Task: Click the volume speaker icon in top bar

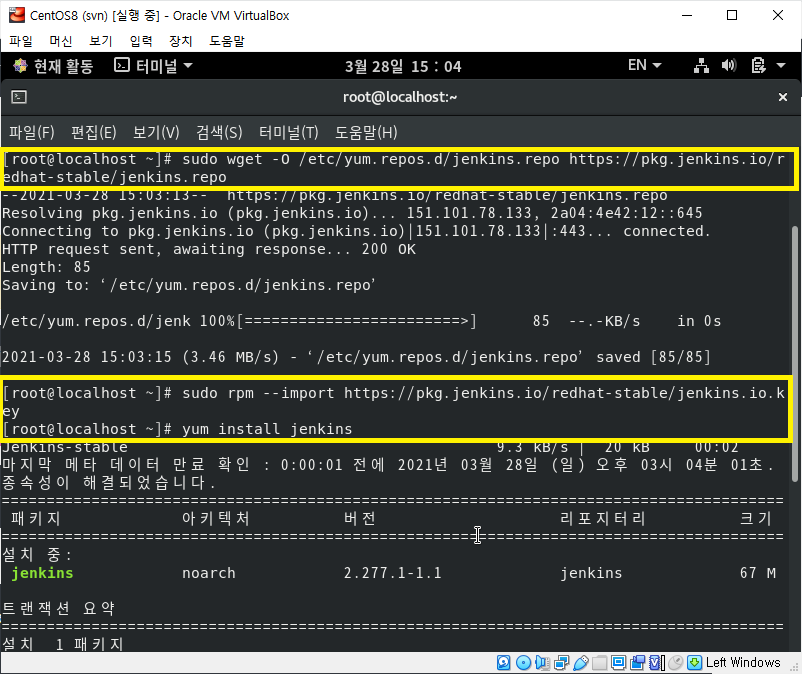Action: (729, 65)
